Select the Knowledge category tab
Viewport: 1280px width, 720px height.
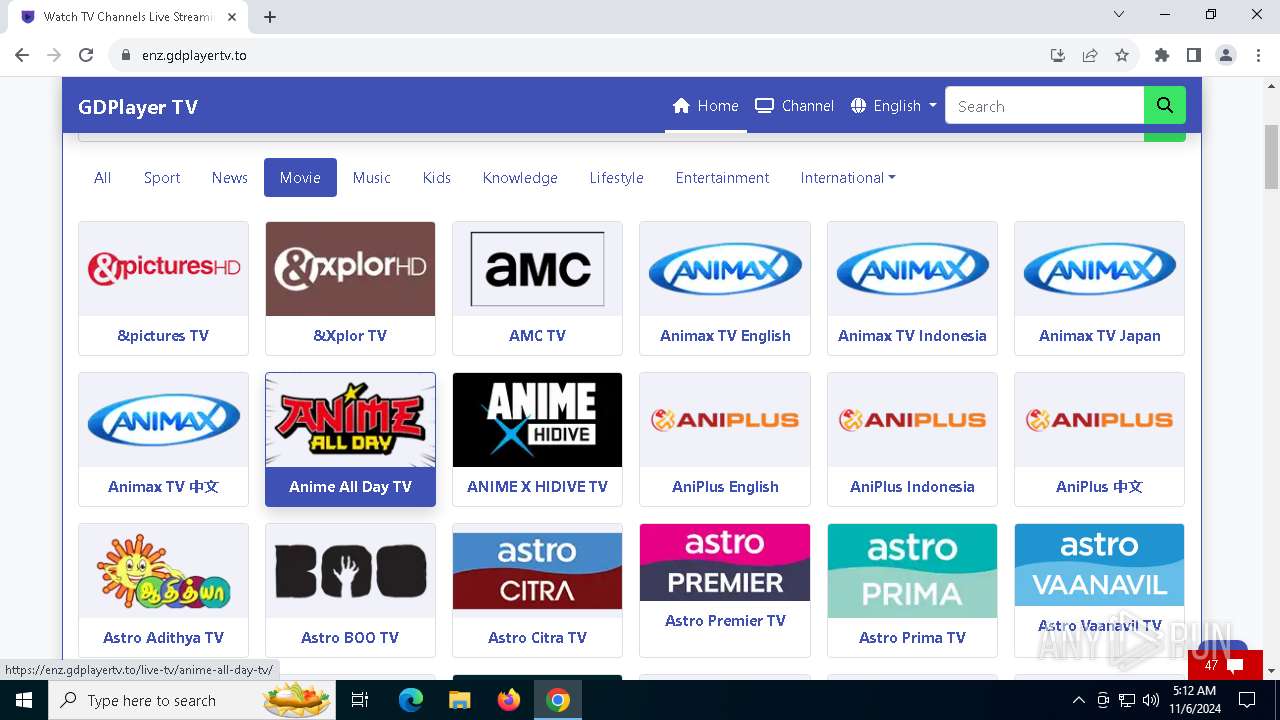pyautogui.click(x=520, y=177)
